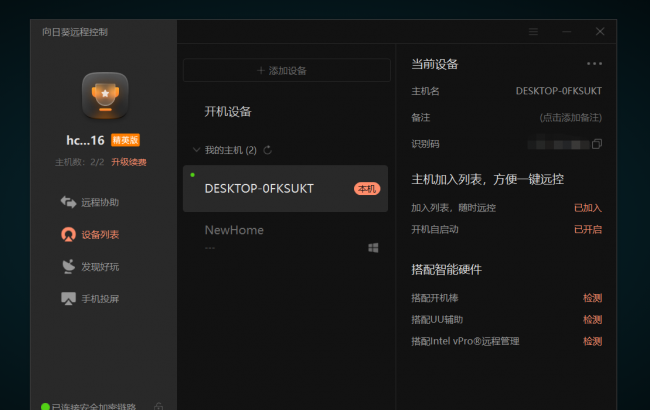Click 检测 for Intel vPro远程管理
The image size is (650, 410).
(592, 341)
